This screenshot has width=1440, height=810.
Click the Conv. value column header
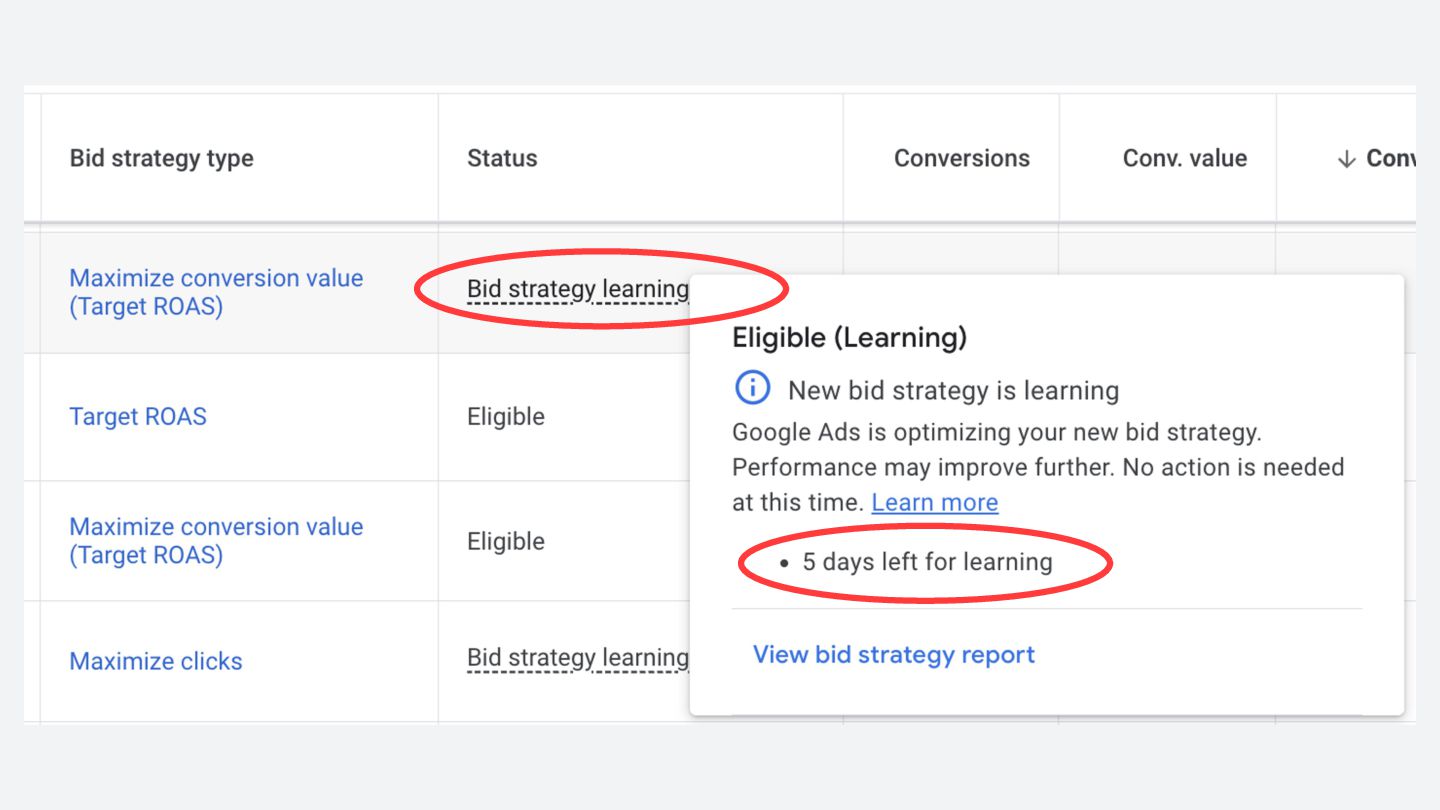tap(1184, 159)
